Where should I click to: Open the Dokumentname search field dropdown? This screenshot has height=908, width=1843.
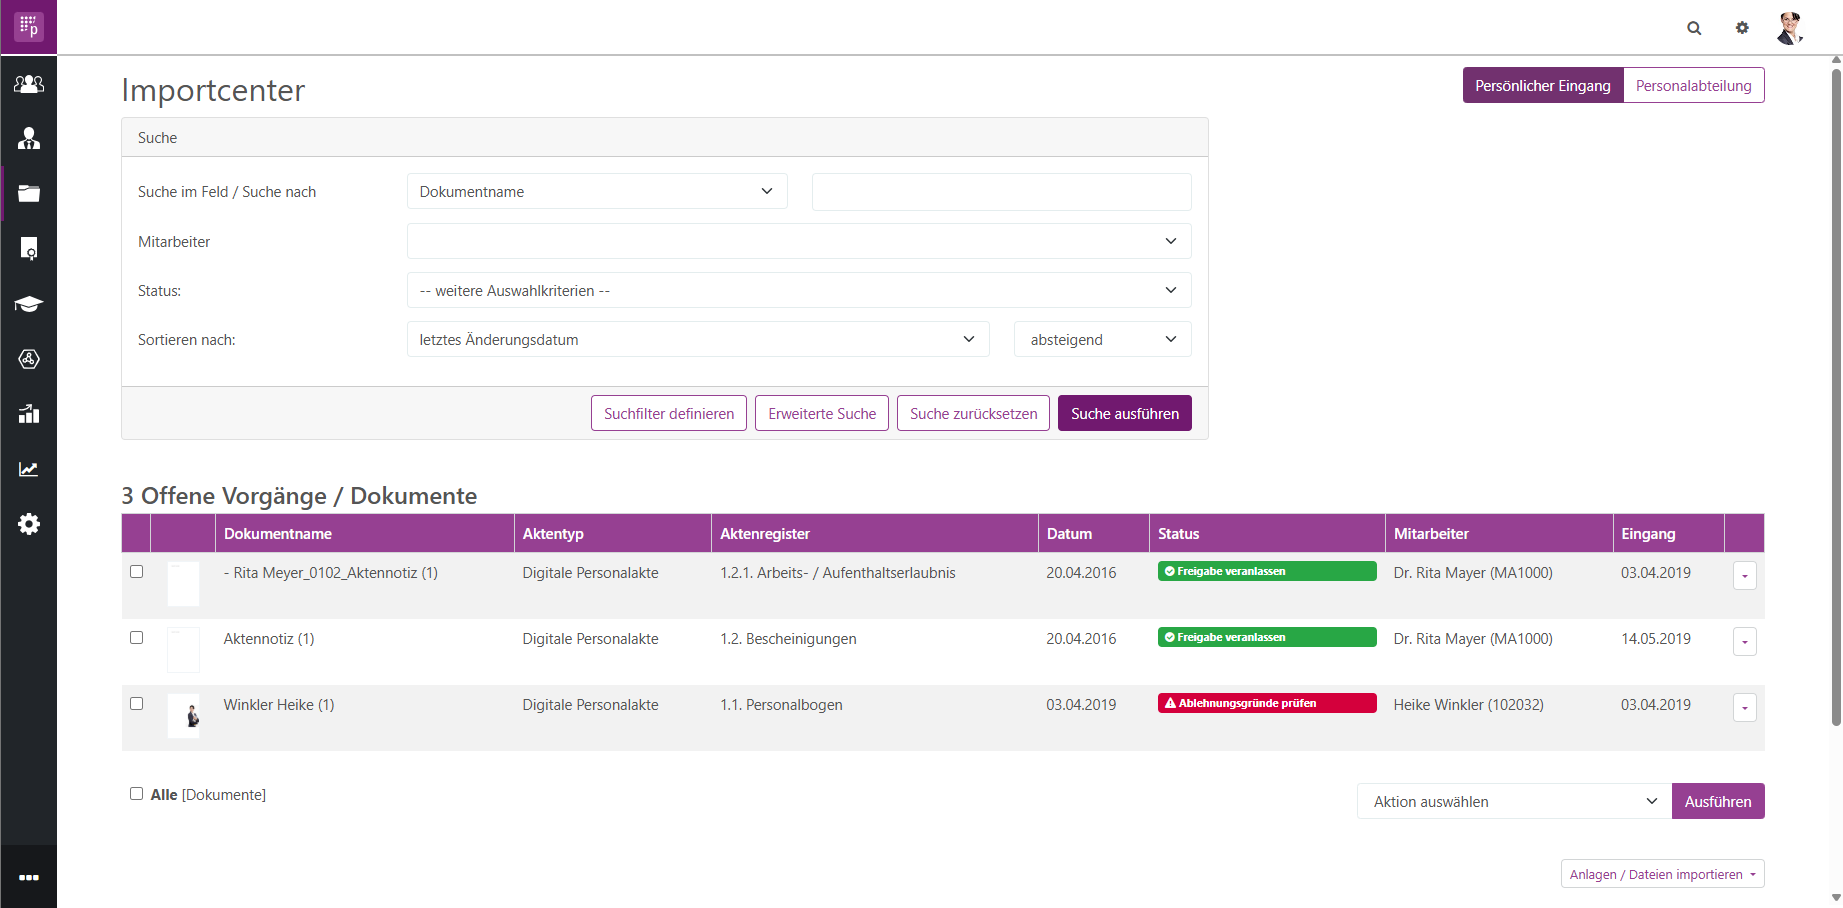pos(597,192)
